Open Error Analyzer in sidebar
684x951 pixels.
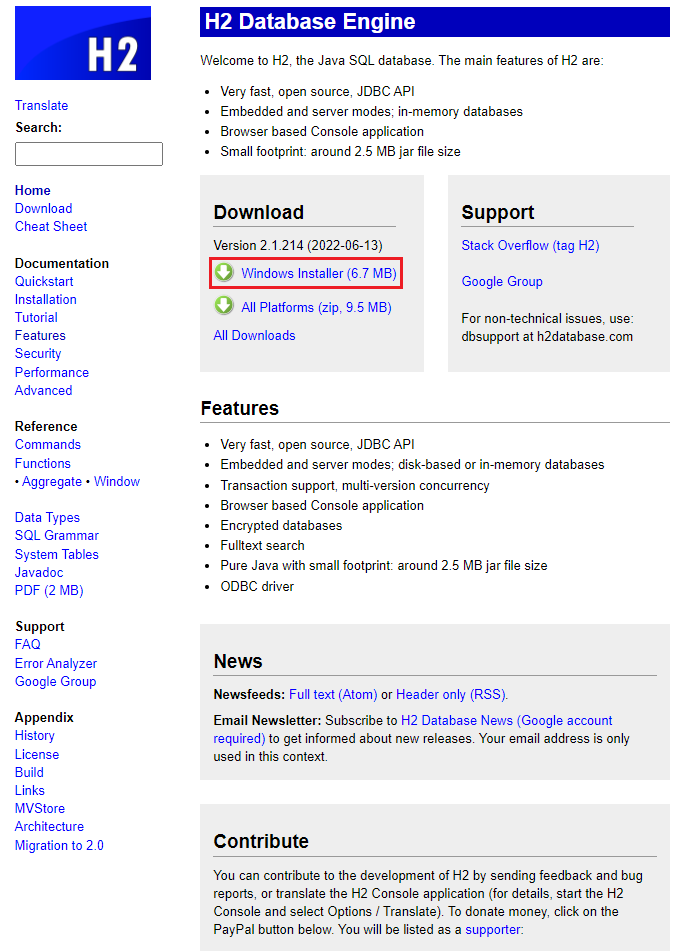56,663
